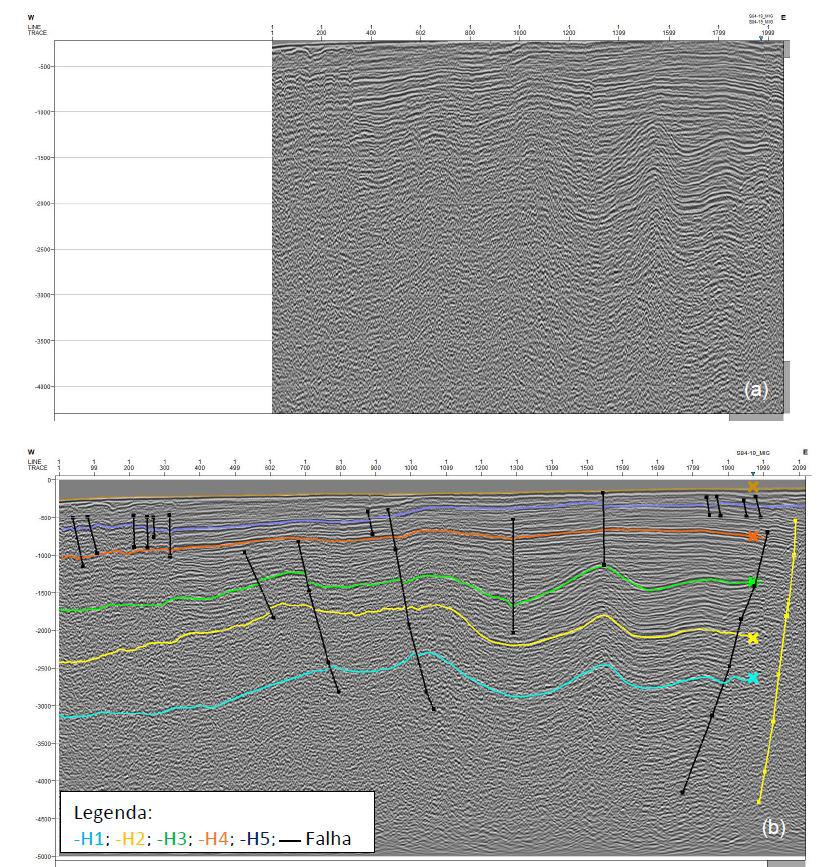Click trace tick 900 on the axis

[376, 468]
